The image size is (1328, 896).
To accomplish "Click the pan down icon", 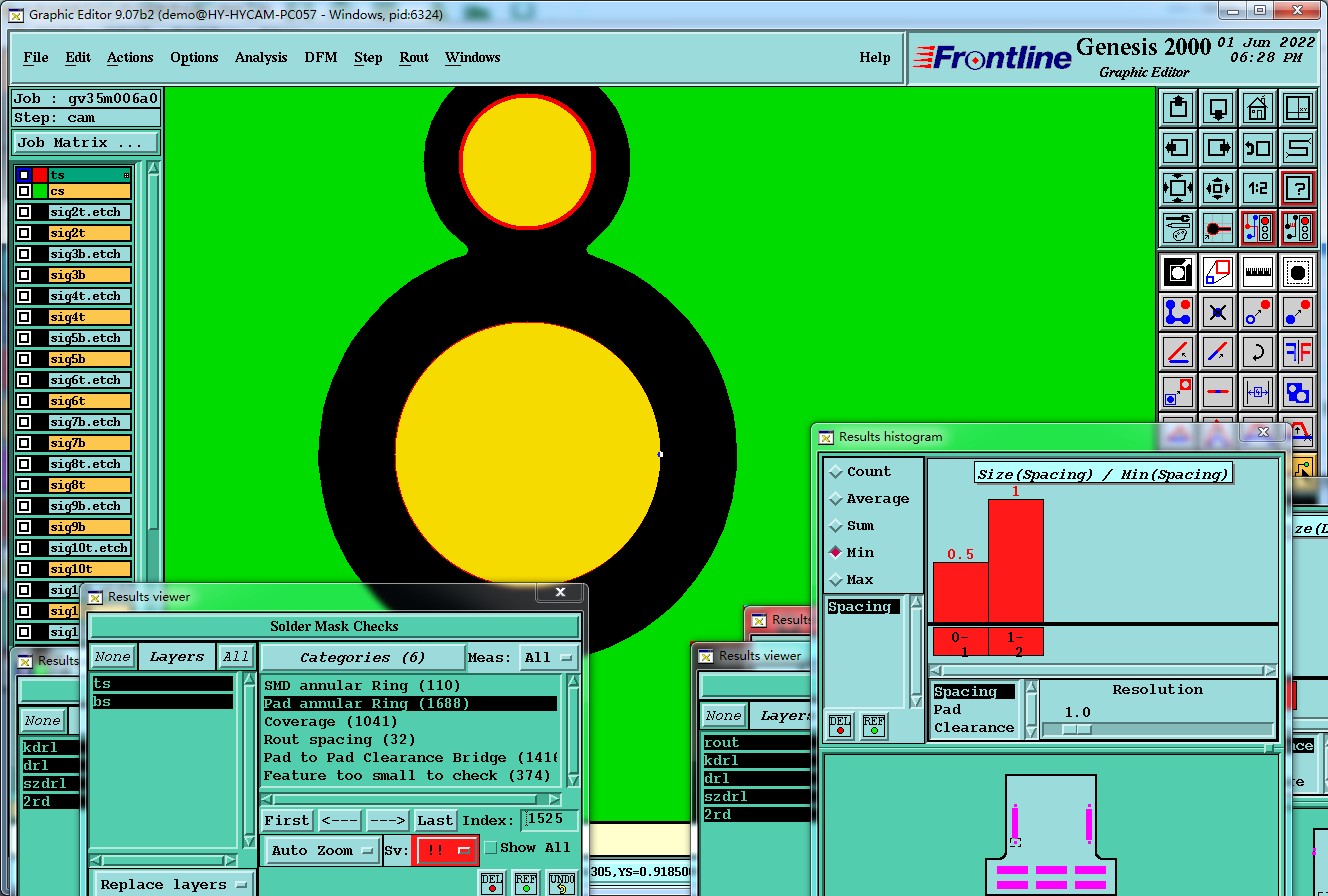I will 1218,107.
